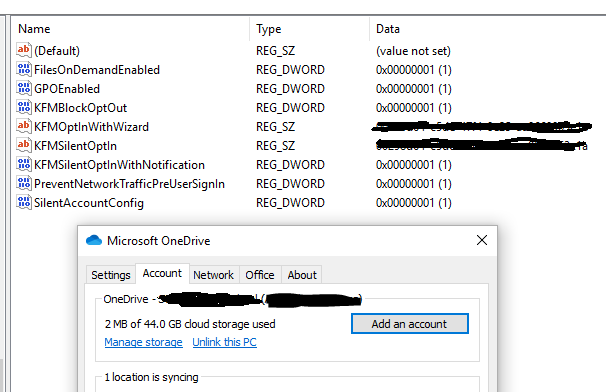Image resolution: width=606 pixels, height=392 pixels.
Task: Select the KFMSilentOptInWithNotification value name
Action: (x=119, y=164)
